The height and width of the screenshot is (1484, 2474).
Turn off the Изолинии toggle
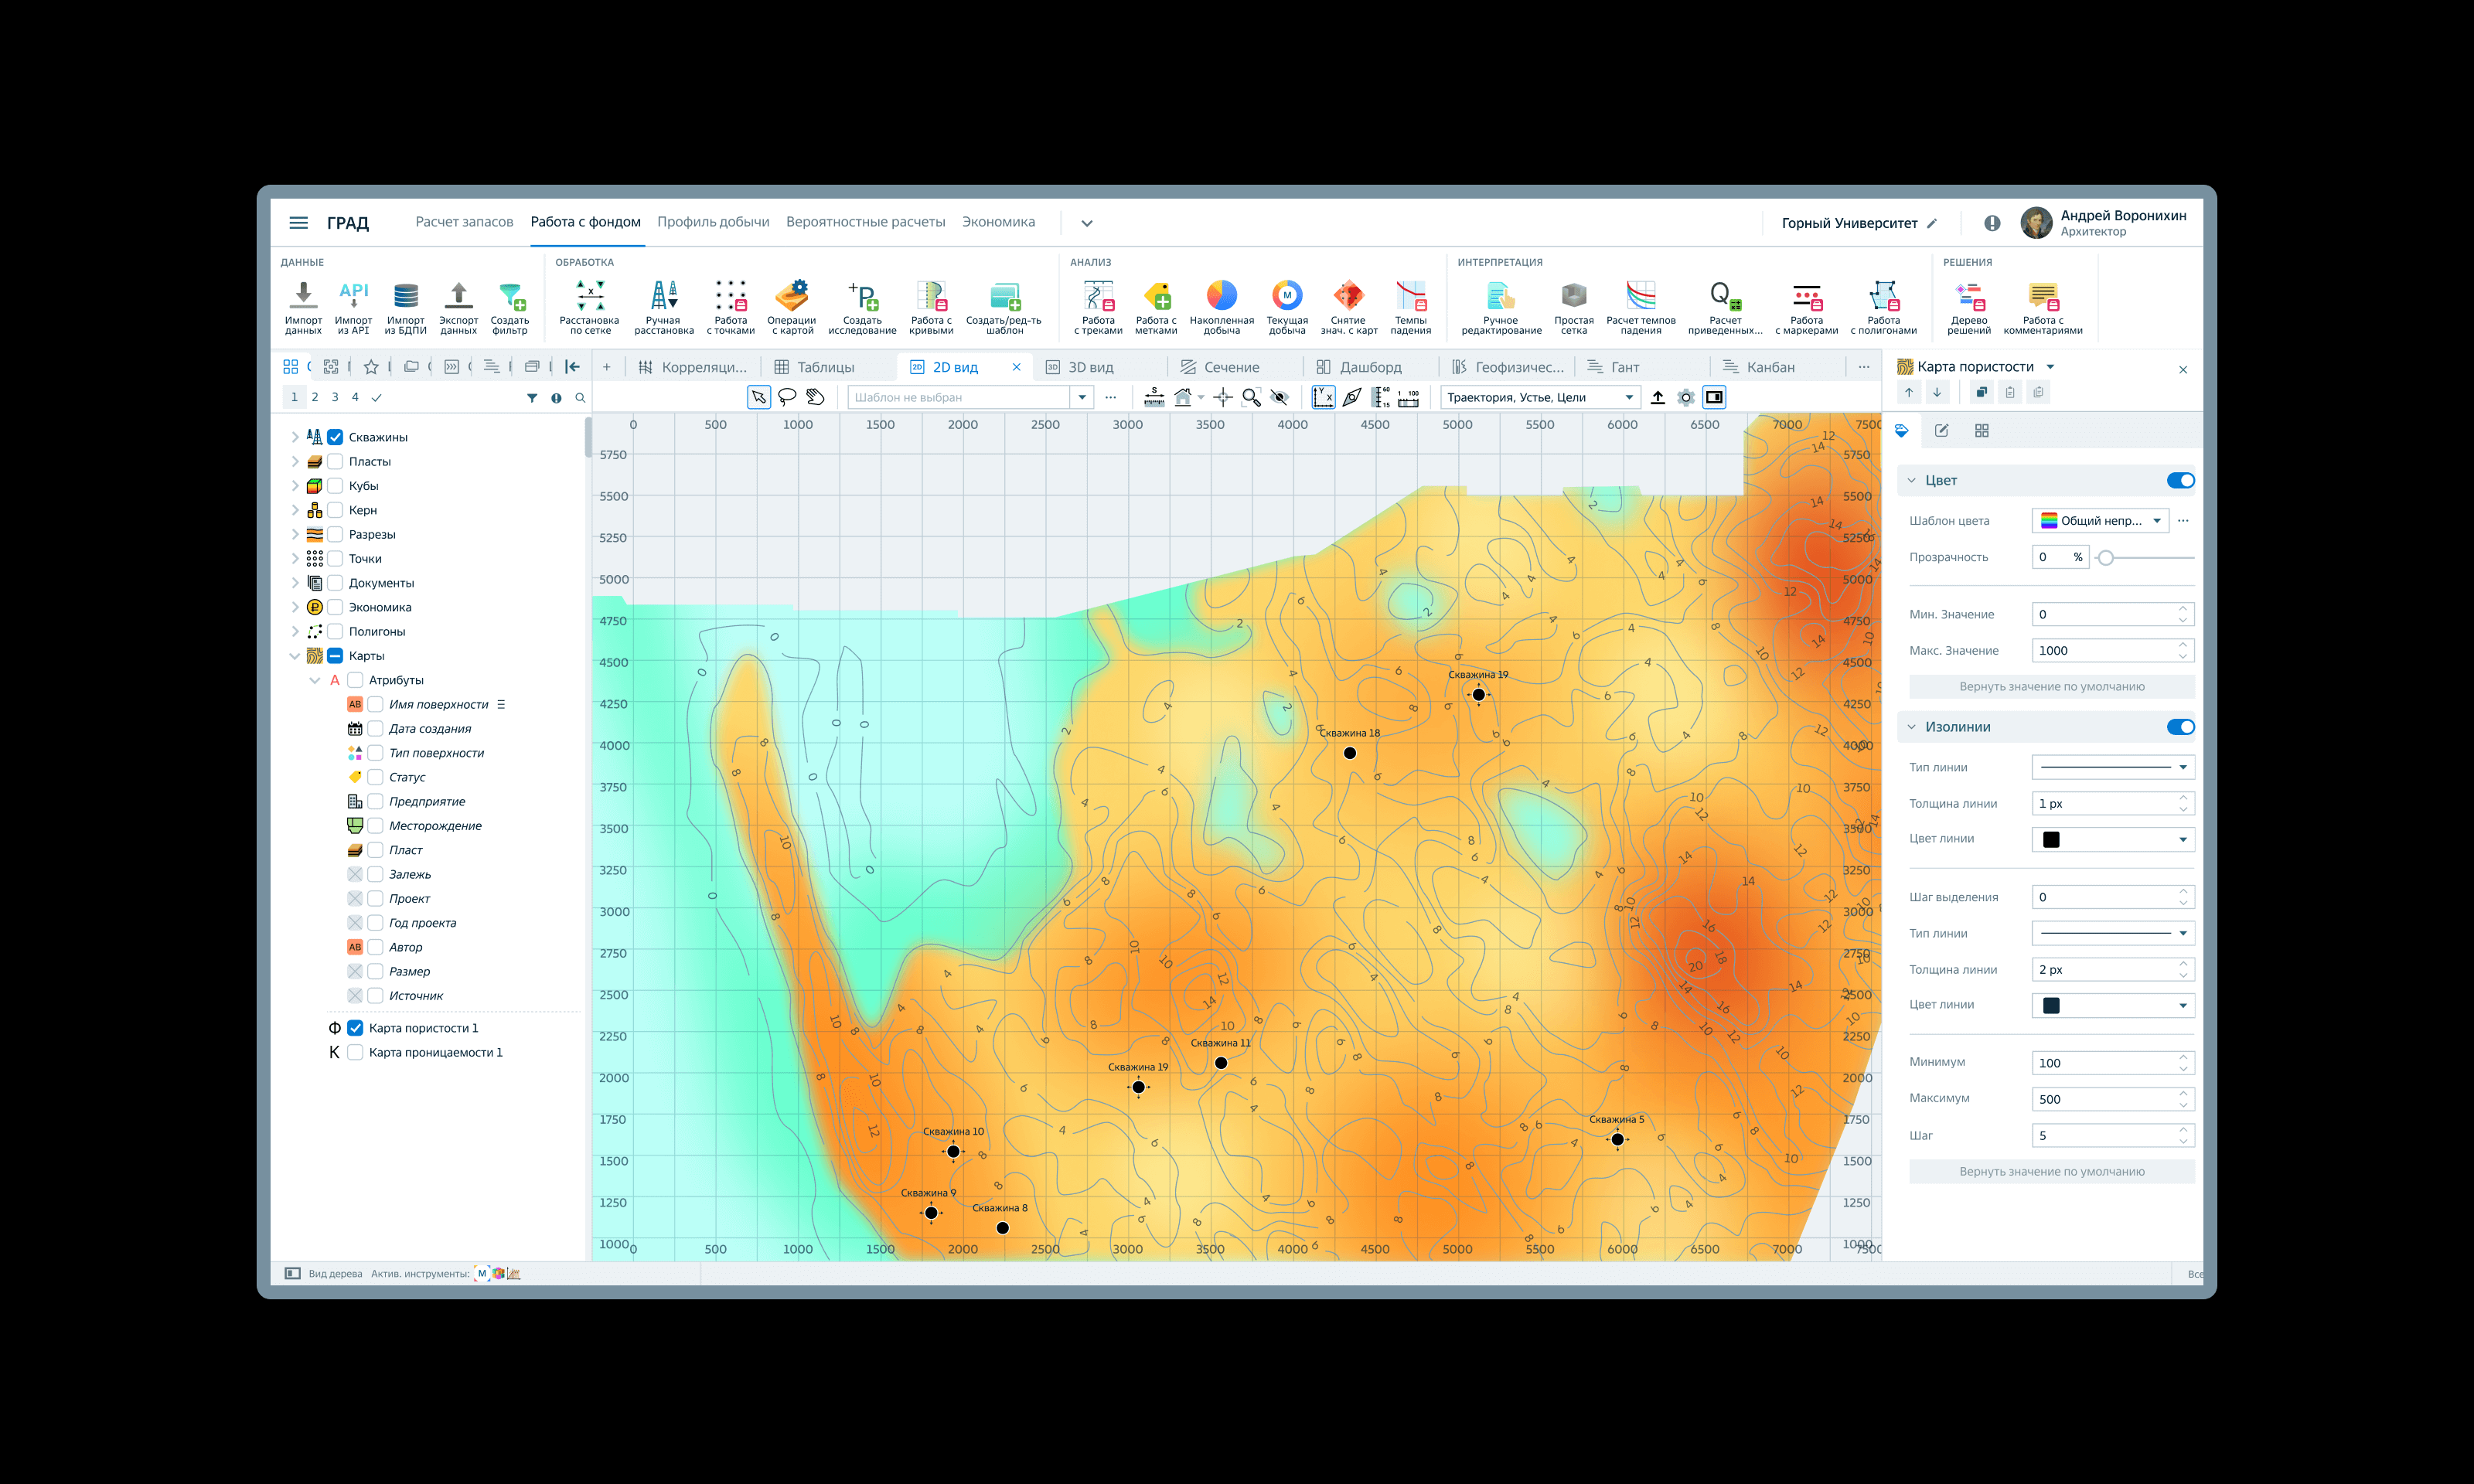coord(2180,727)
